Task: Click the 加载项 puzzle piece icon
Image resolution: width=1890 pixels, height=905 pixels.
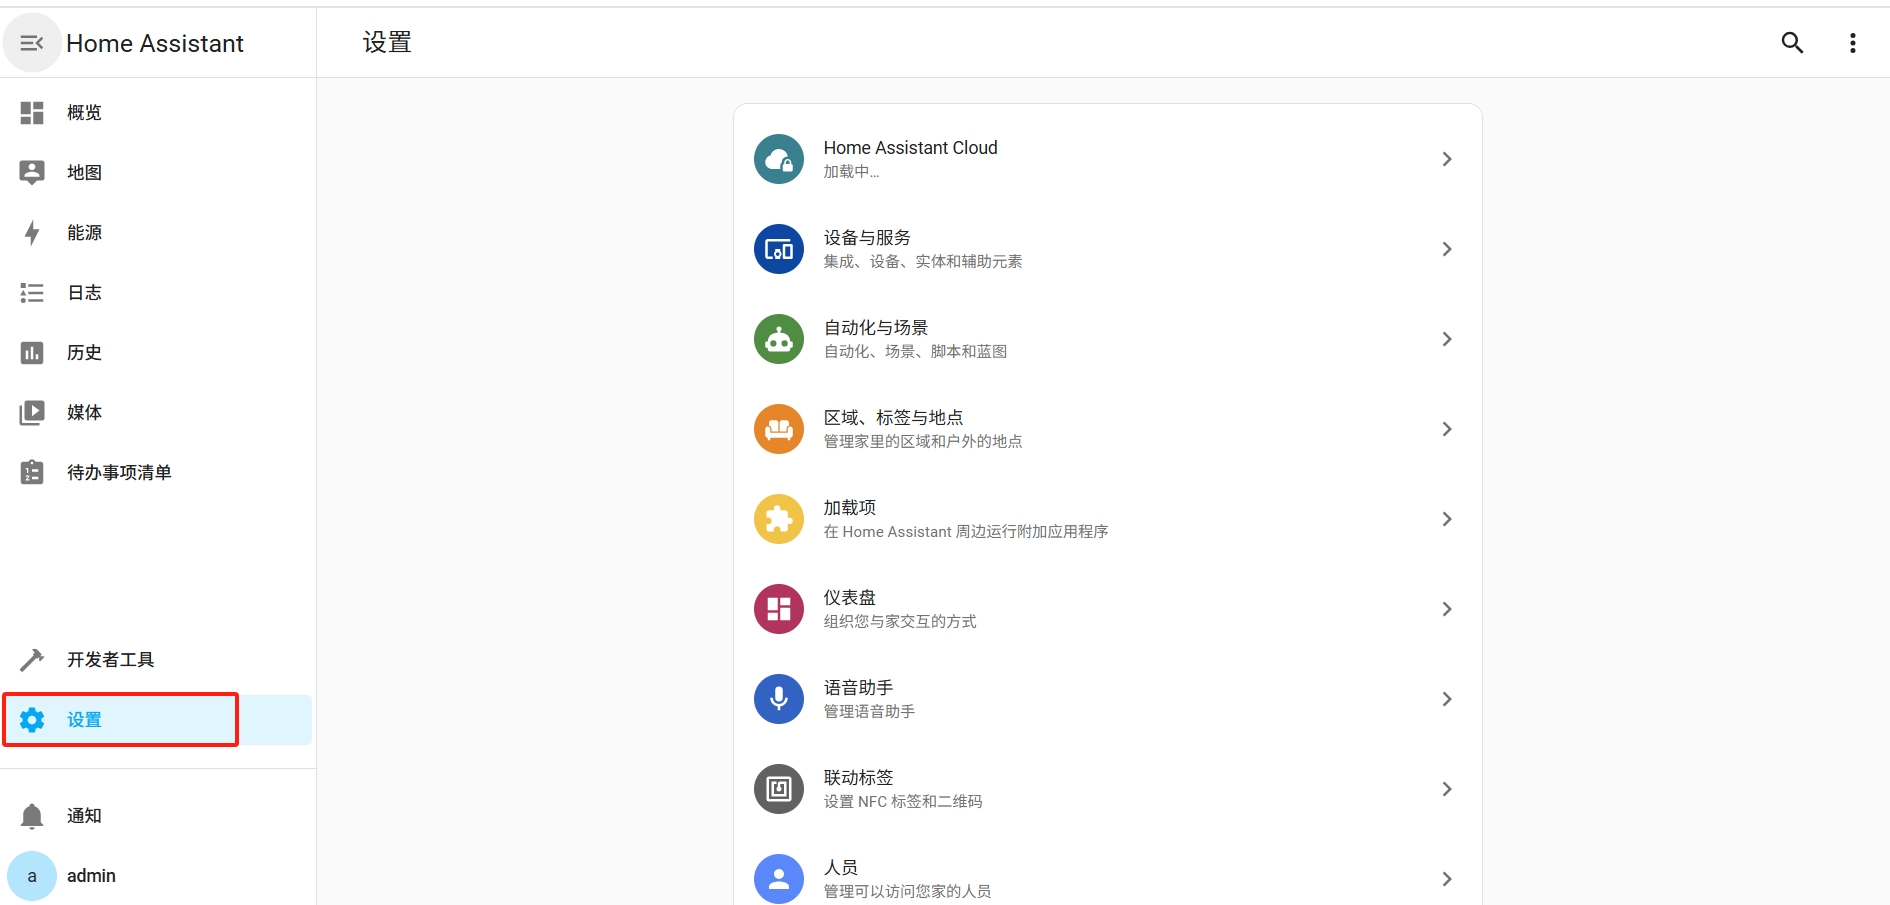Action: pyautogui.click(x=779, y=519)
